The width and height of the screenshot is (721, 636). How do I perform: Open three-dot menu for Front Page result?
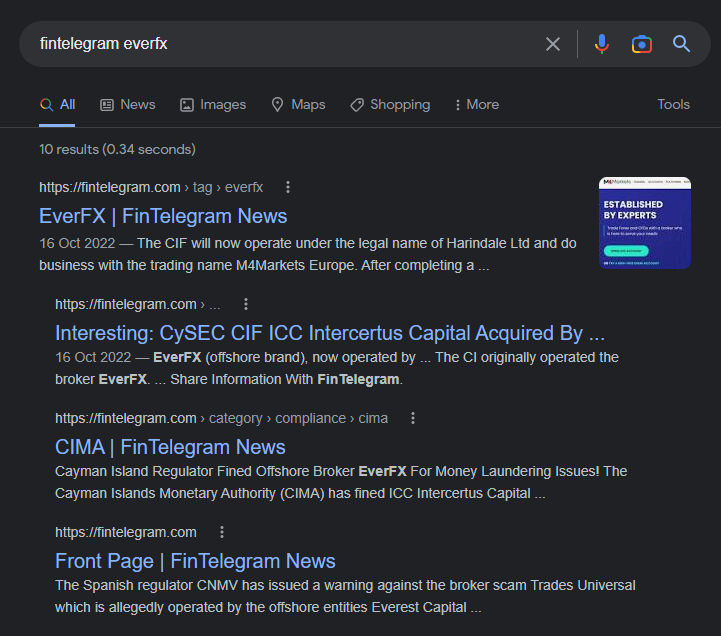point(222,532)
